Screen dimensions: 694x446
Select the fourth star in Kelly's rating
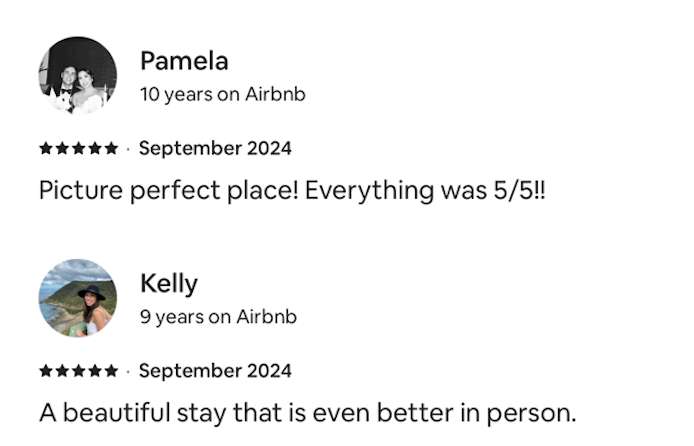tap(94, 371)
